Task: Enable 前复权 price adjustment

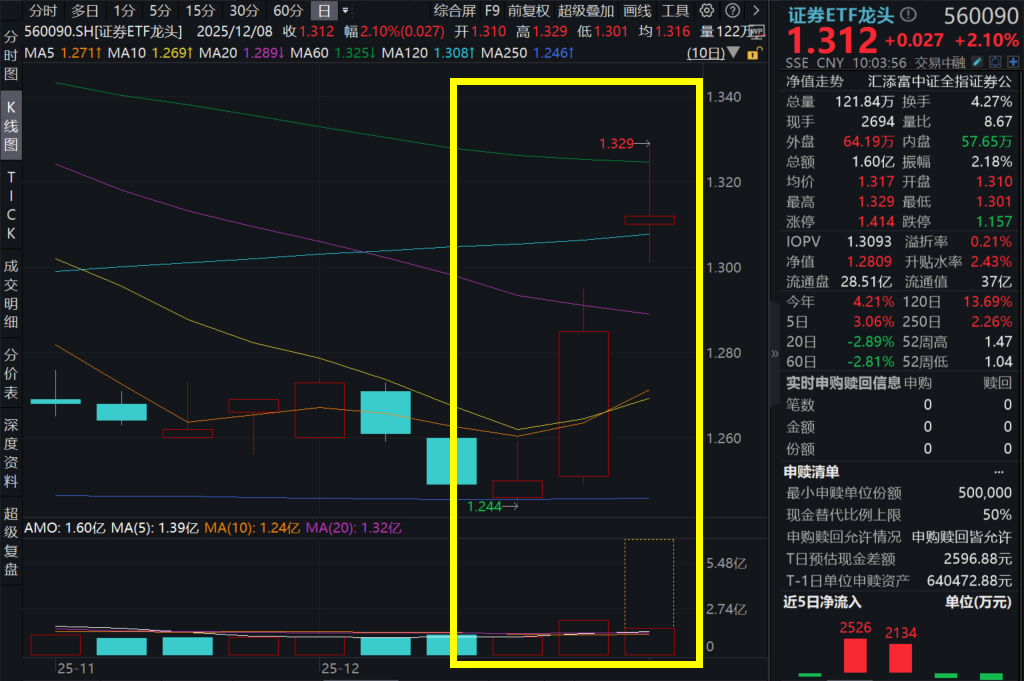Action: (528, 12)
